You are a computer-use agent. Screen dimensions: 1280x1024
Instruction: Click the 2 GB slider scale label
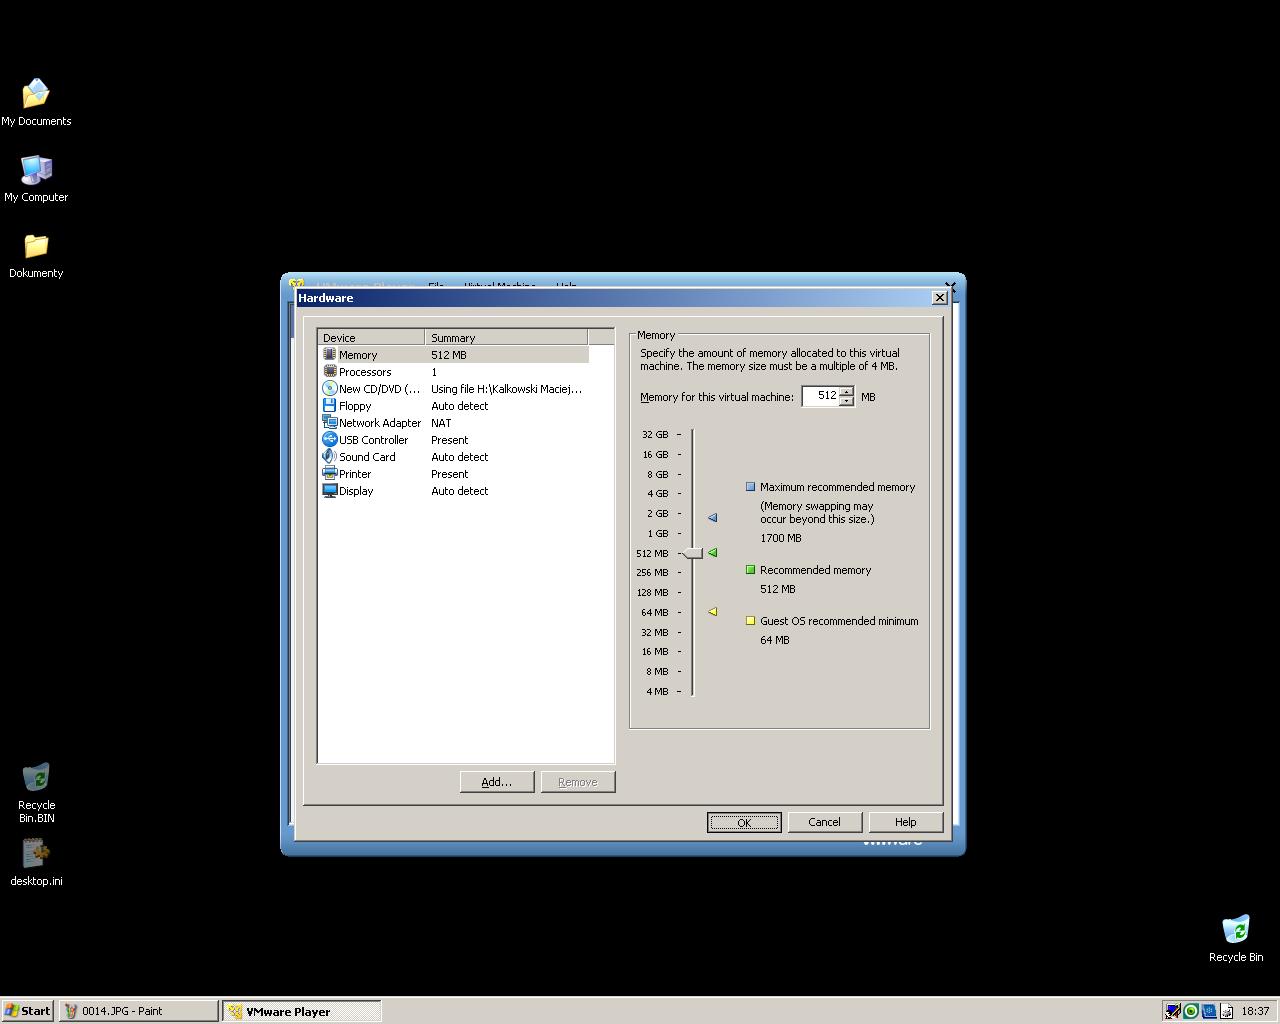pyautogui.click(x=657, y=513)
